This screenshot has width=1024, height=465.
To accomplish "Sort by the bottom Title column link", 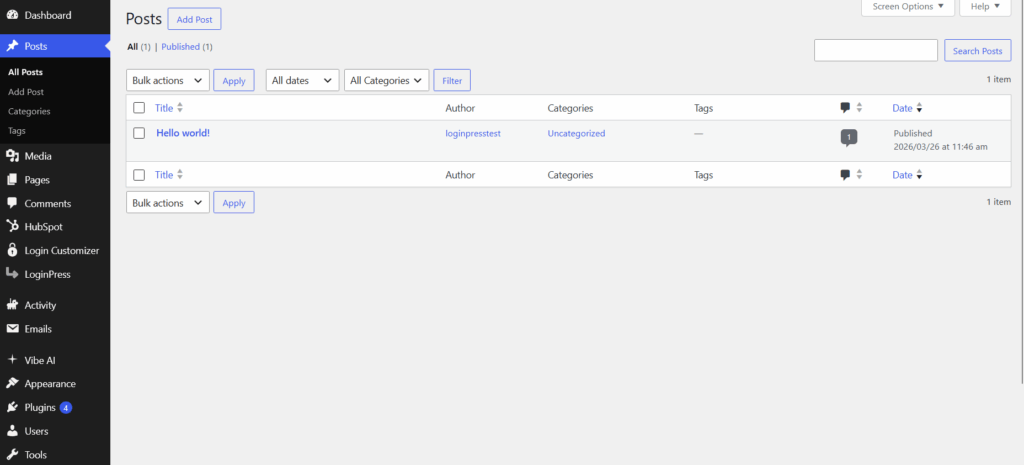I will point(164,174).
